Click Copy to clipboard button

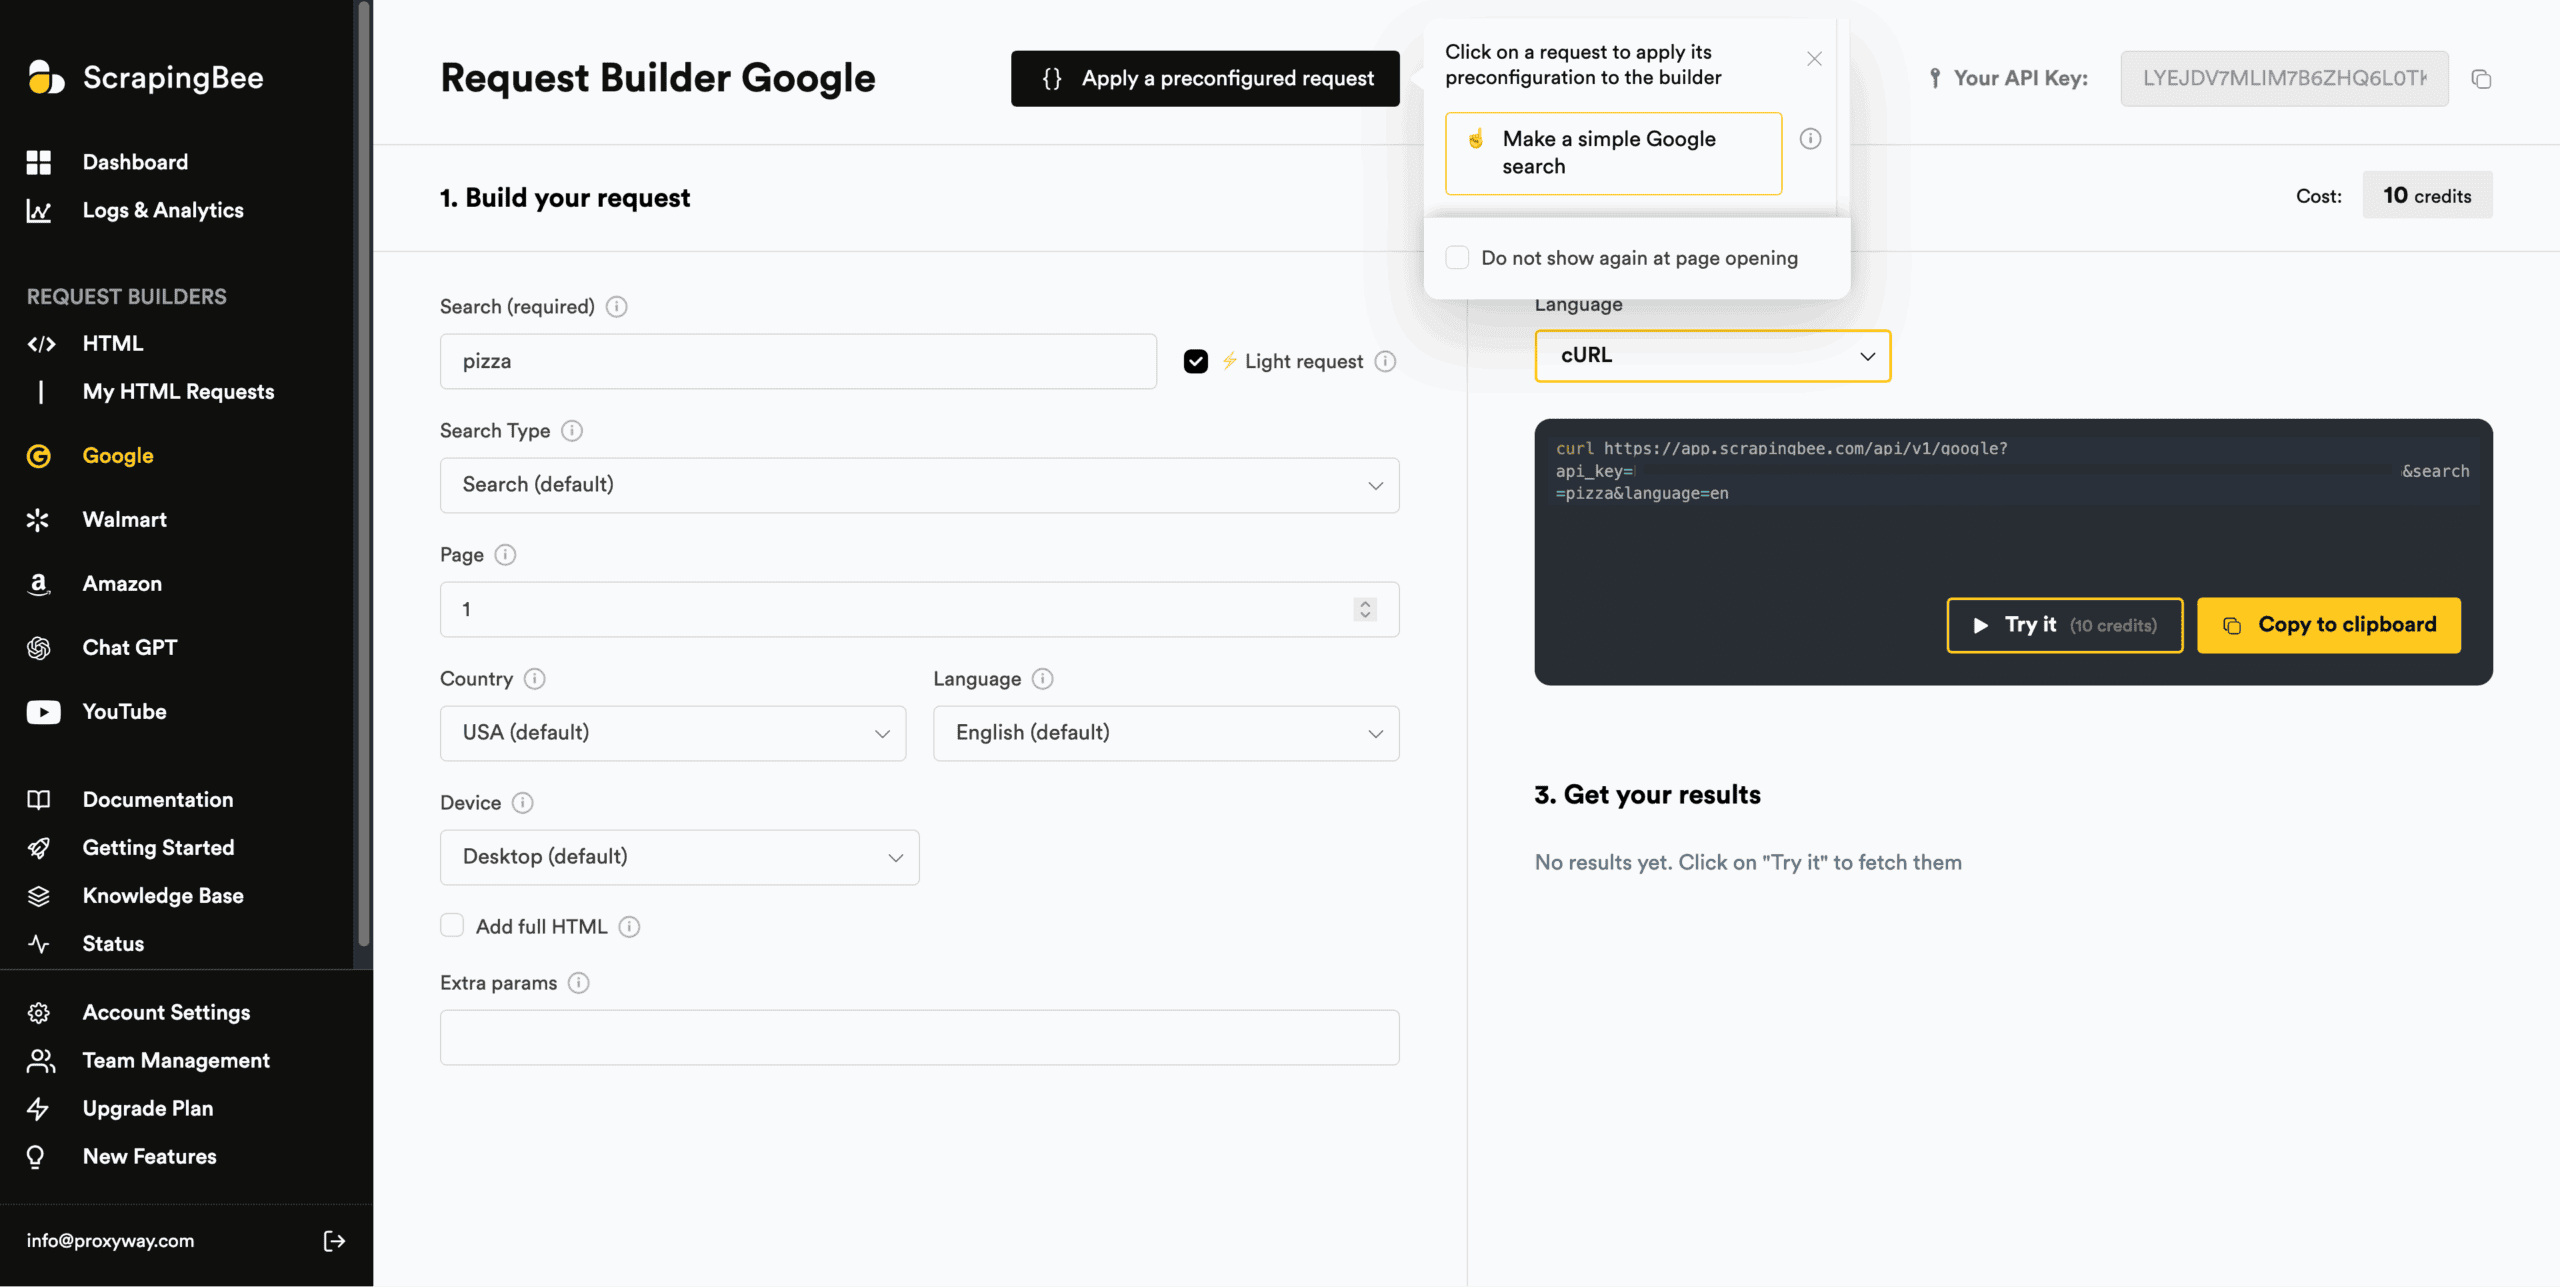pos(2328,625)
